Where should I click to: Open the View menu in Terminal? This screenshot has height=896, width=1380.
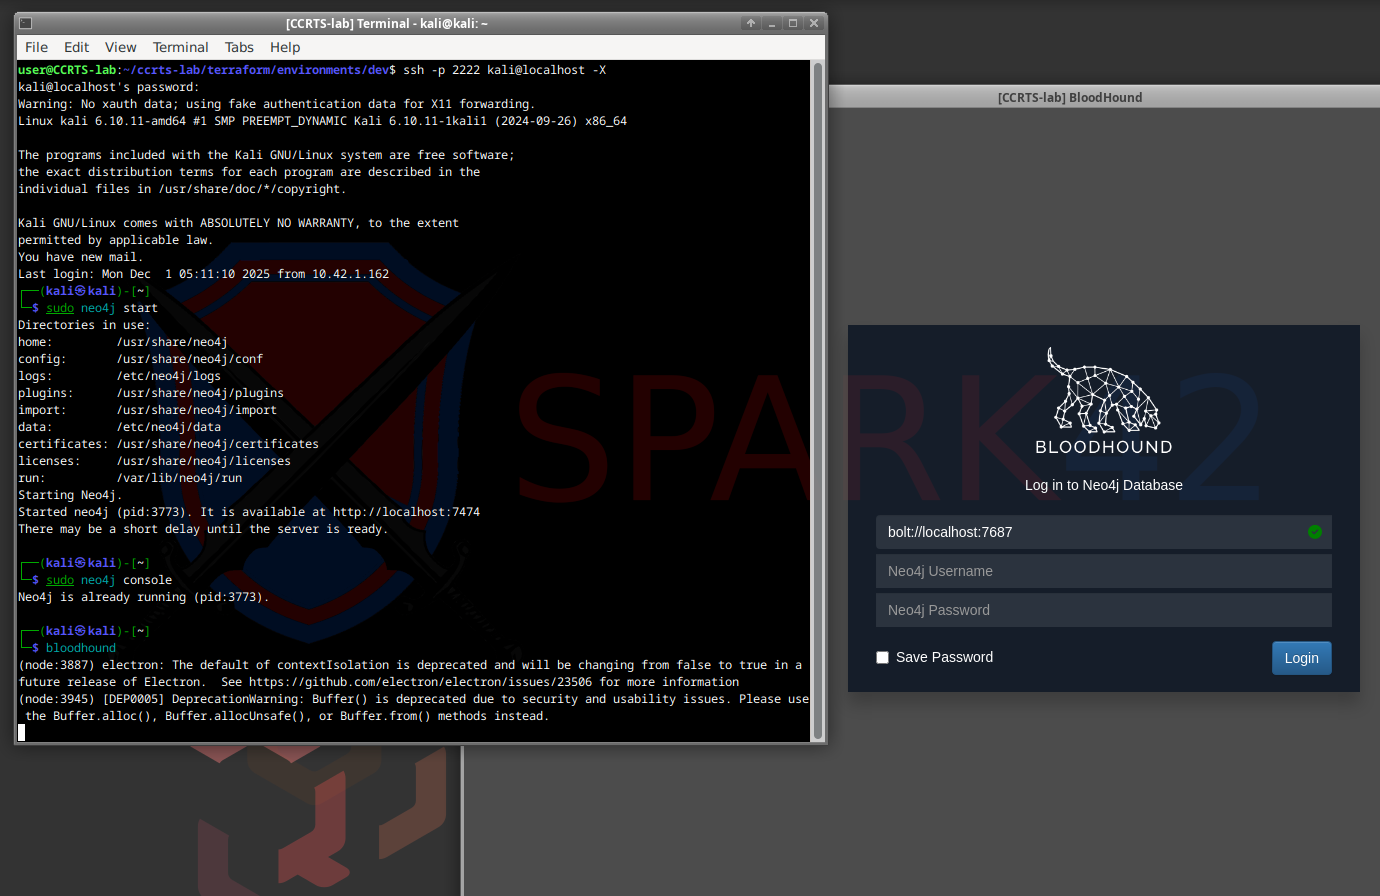click(x=120, y=47)
